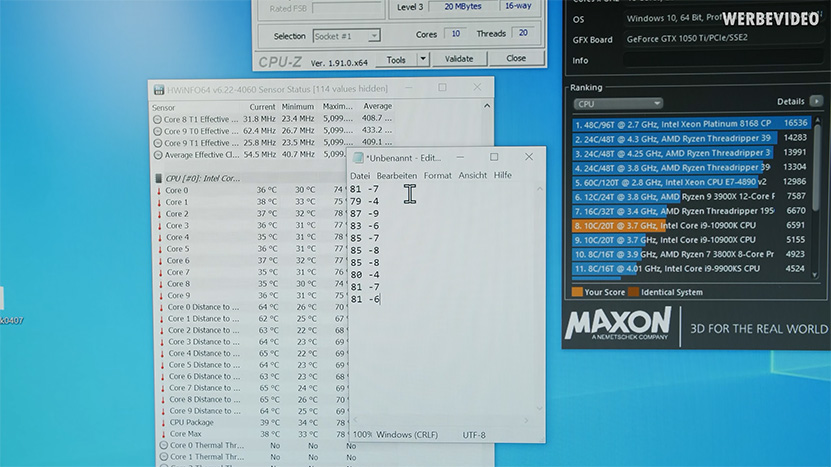
Task: Click the Close button in CPU-Z
Action: (x=516, y=58)
